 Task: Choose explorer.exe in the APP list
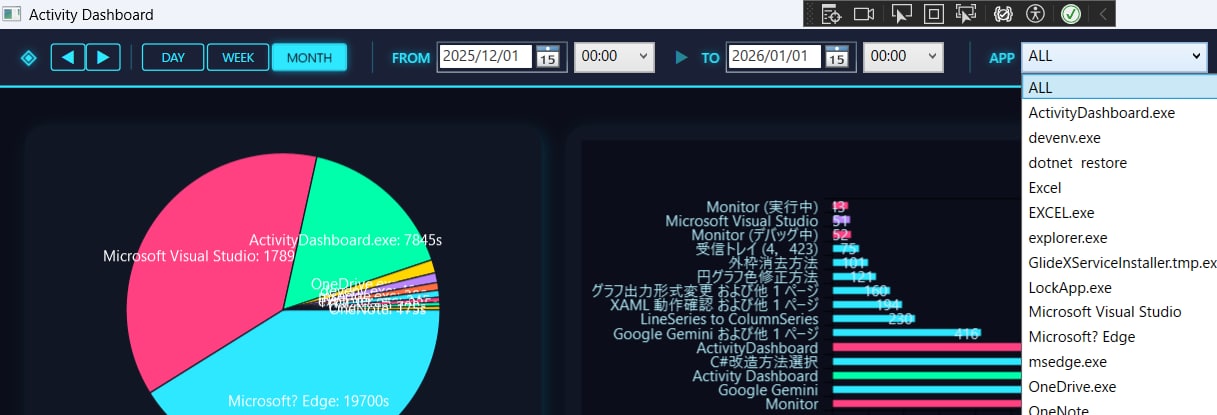[1119, 238]
